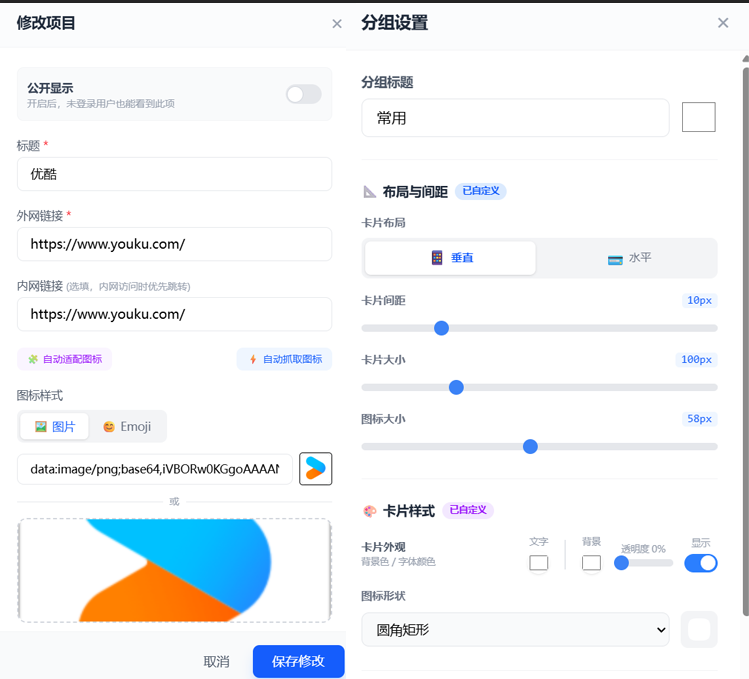This screenshot has height=679, width=749.
Task: Click the 布局与间距 ruler icon
Action: coord(369,192)
